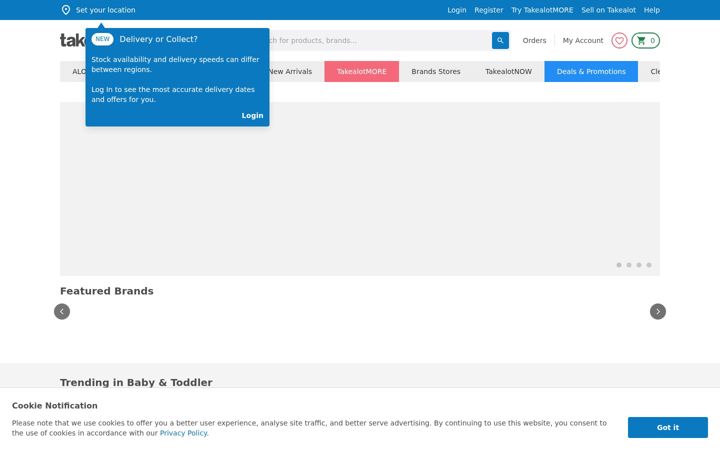Open Help link
Screen dimensions: 720x450
point(652,10)
